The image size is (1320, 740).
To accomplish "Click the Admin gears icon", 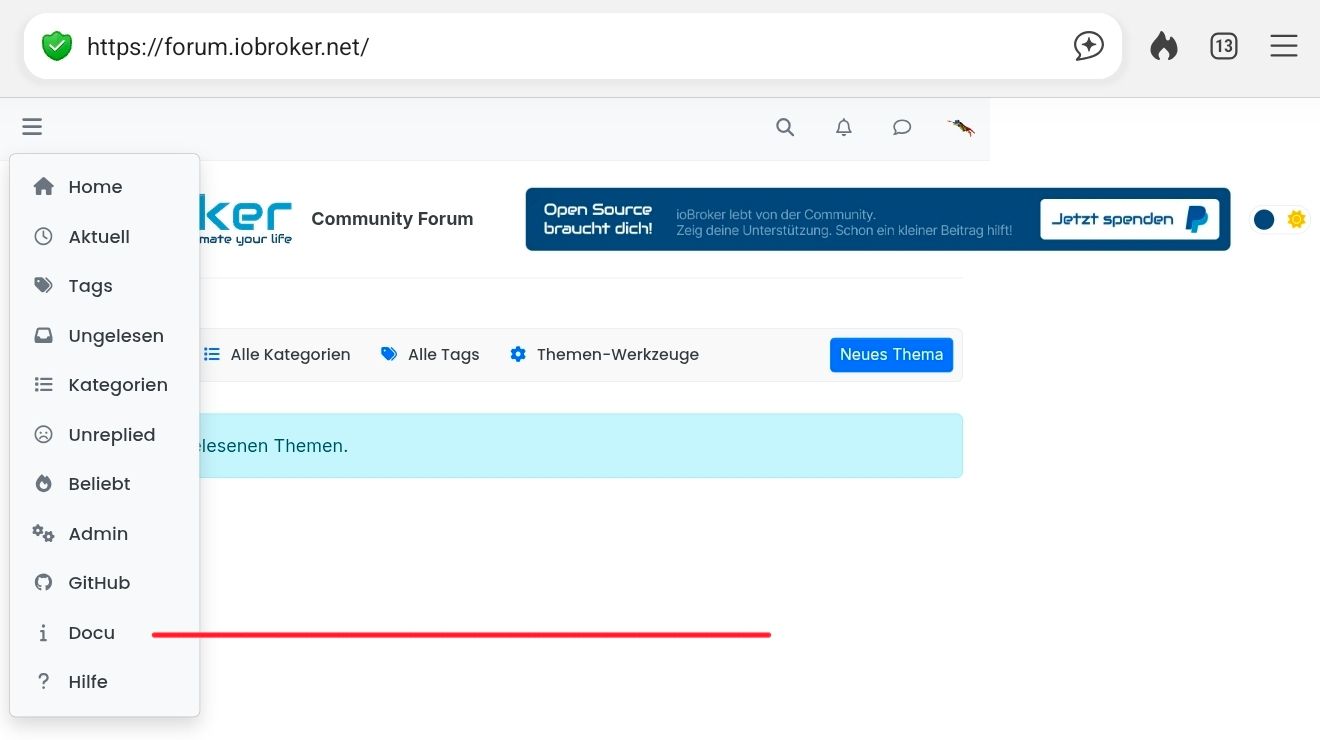I will 43,534.
